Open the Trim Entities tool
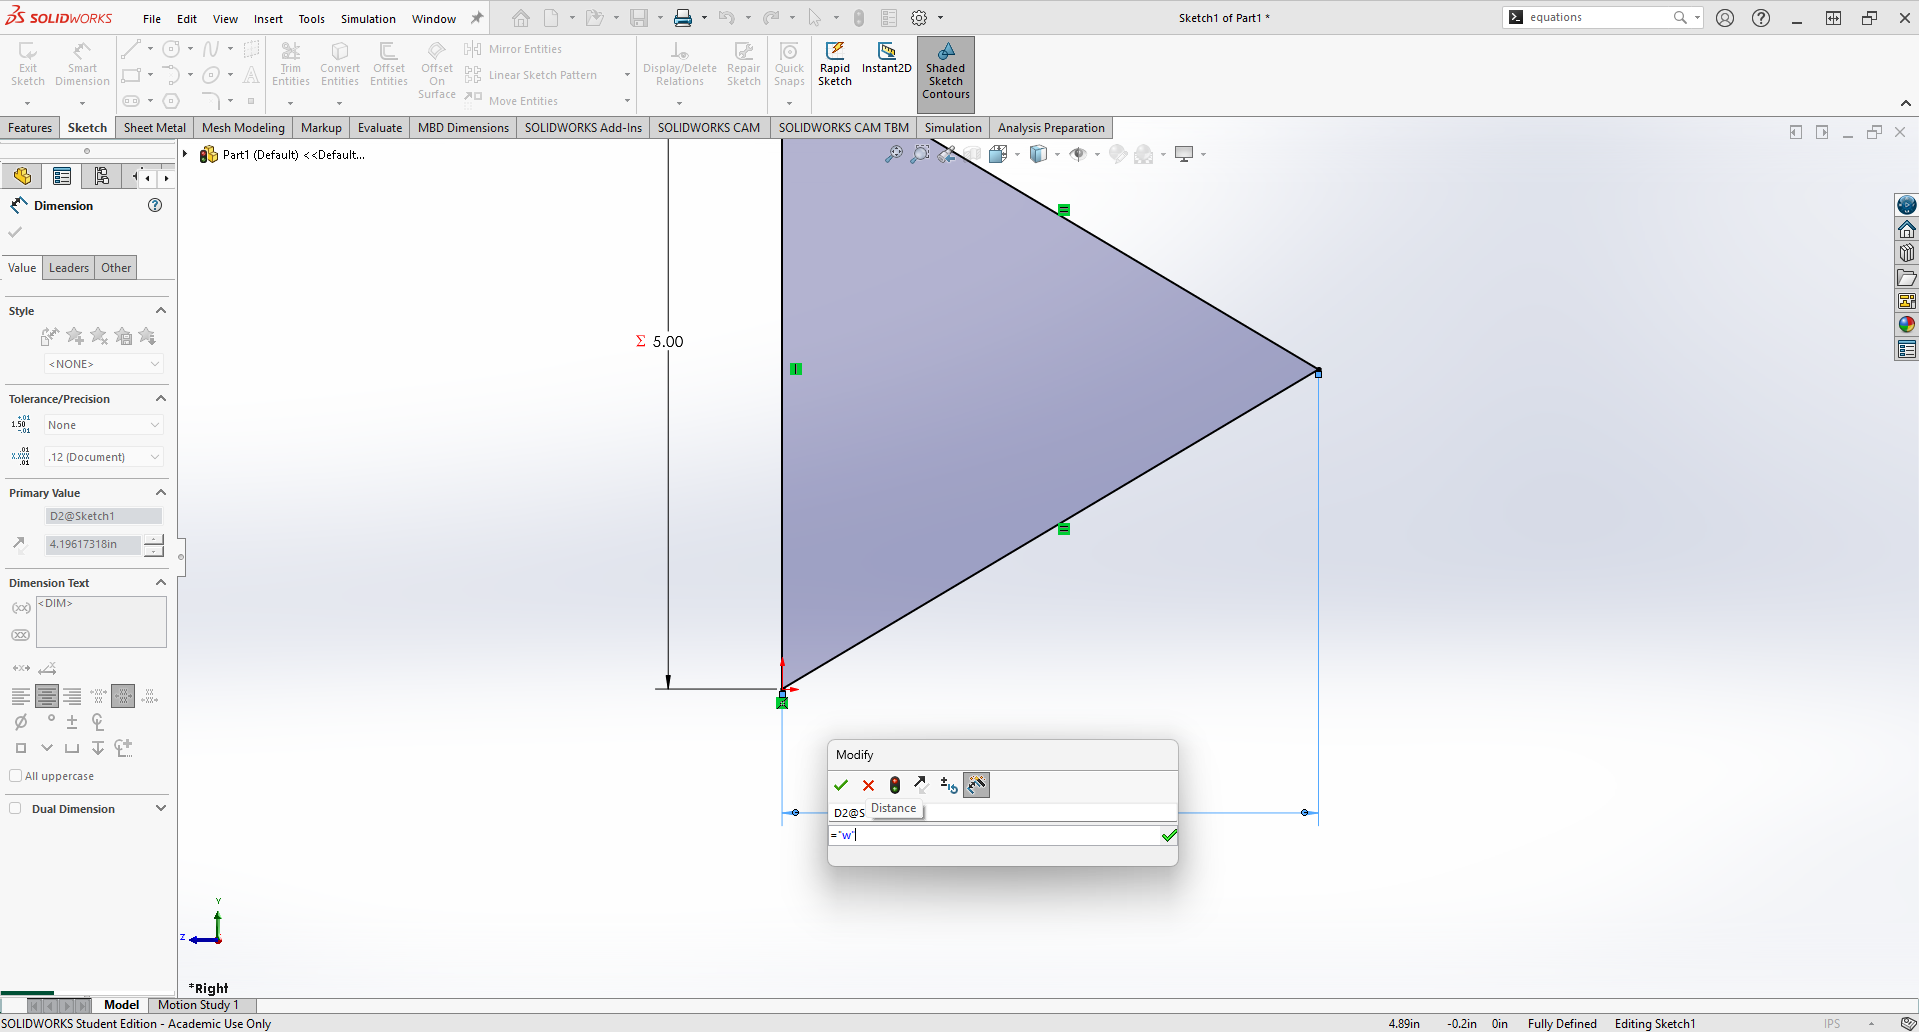1919x1032 pixels. [291, 66]
